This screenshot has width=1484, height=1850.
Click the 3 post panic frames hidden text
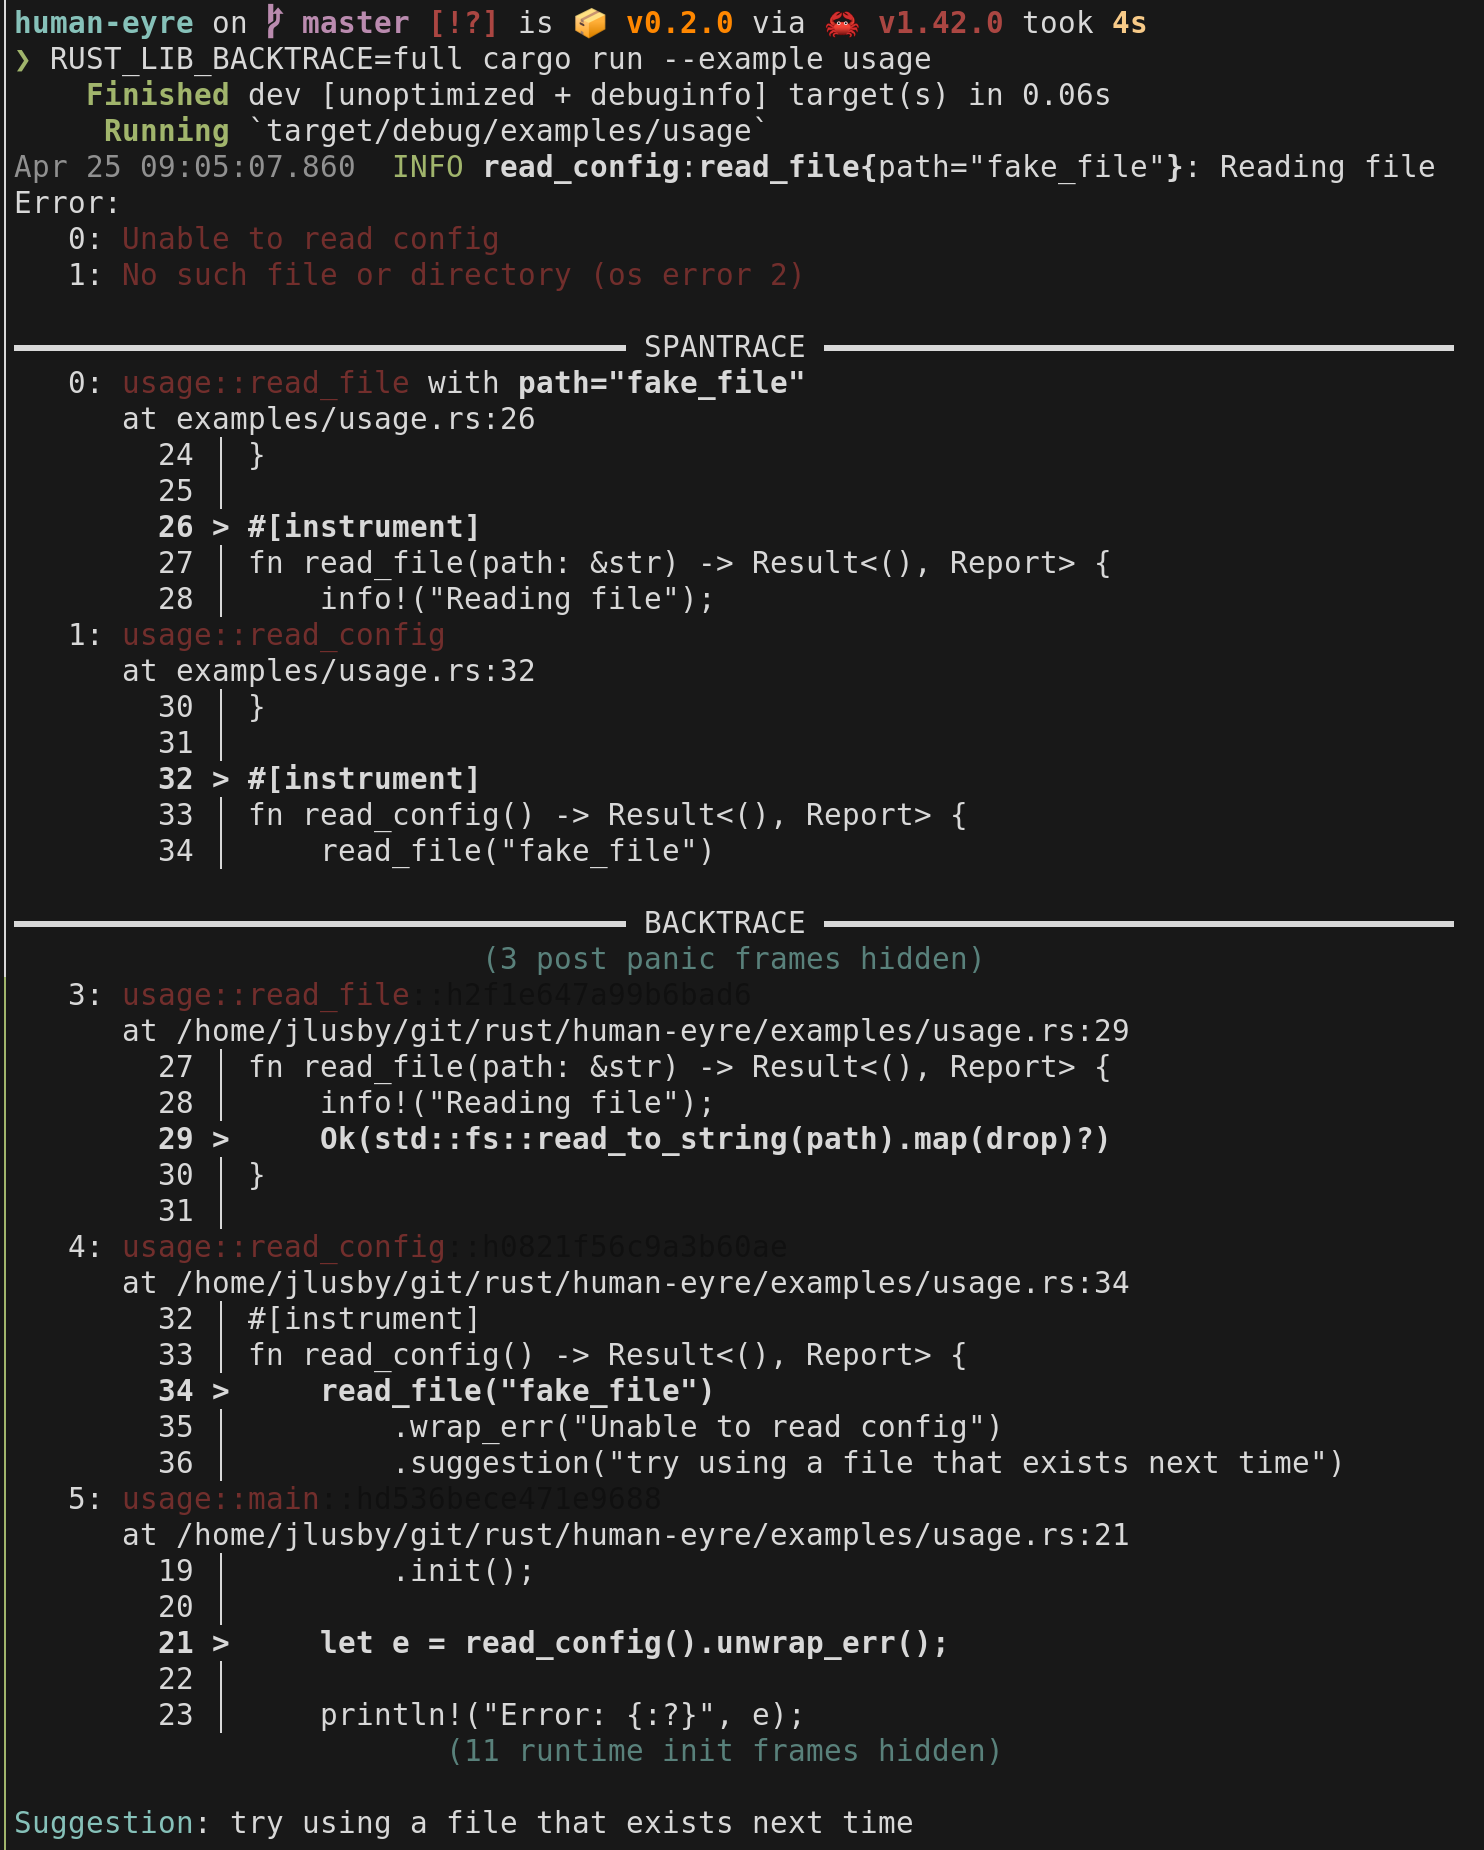point(734,959)
